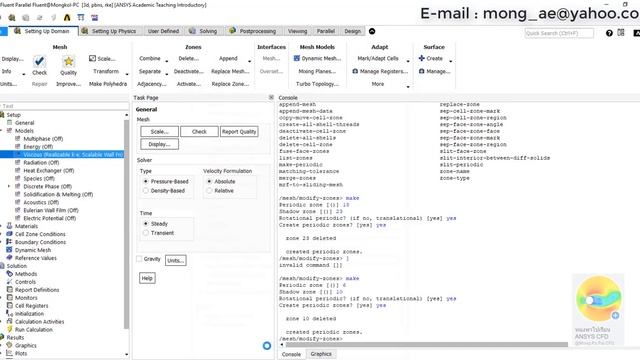Click the blue frame icon in top toolbar
The height and width of the screenshot is (360, 640).
pyautogui.click(x=81, y=18)
